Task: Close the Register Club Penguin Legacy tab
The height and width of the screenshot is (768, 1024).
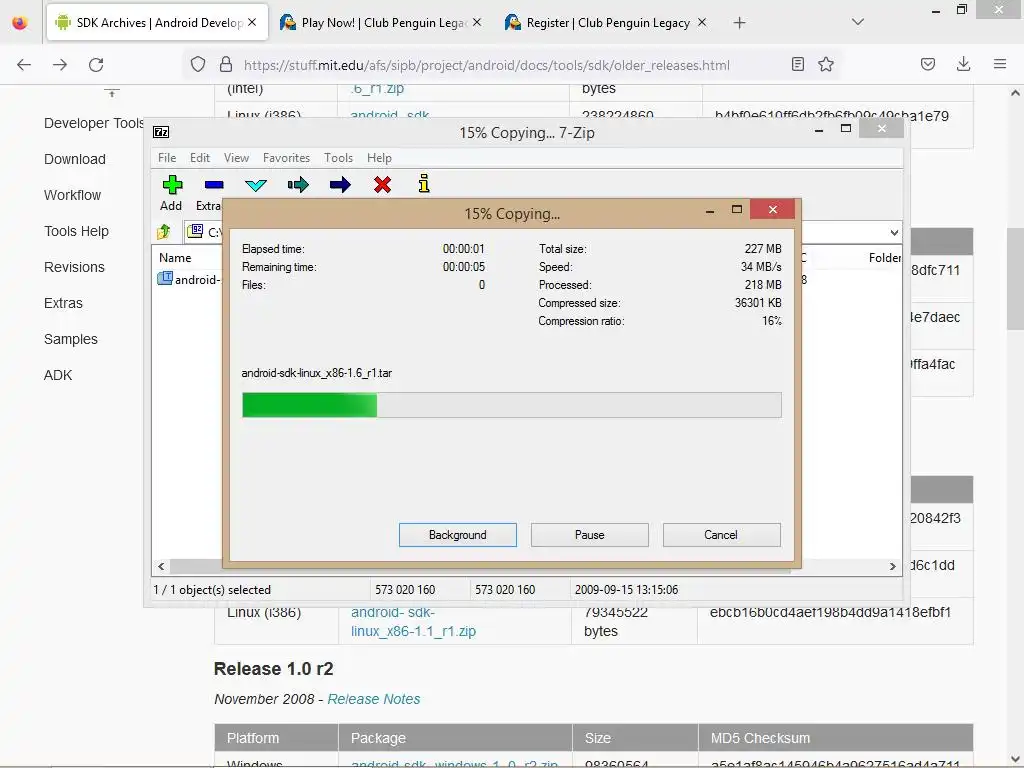Action: [x=702, y=22]
